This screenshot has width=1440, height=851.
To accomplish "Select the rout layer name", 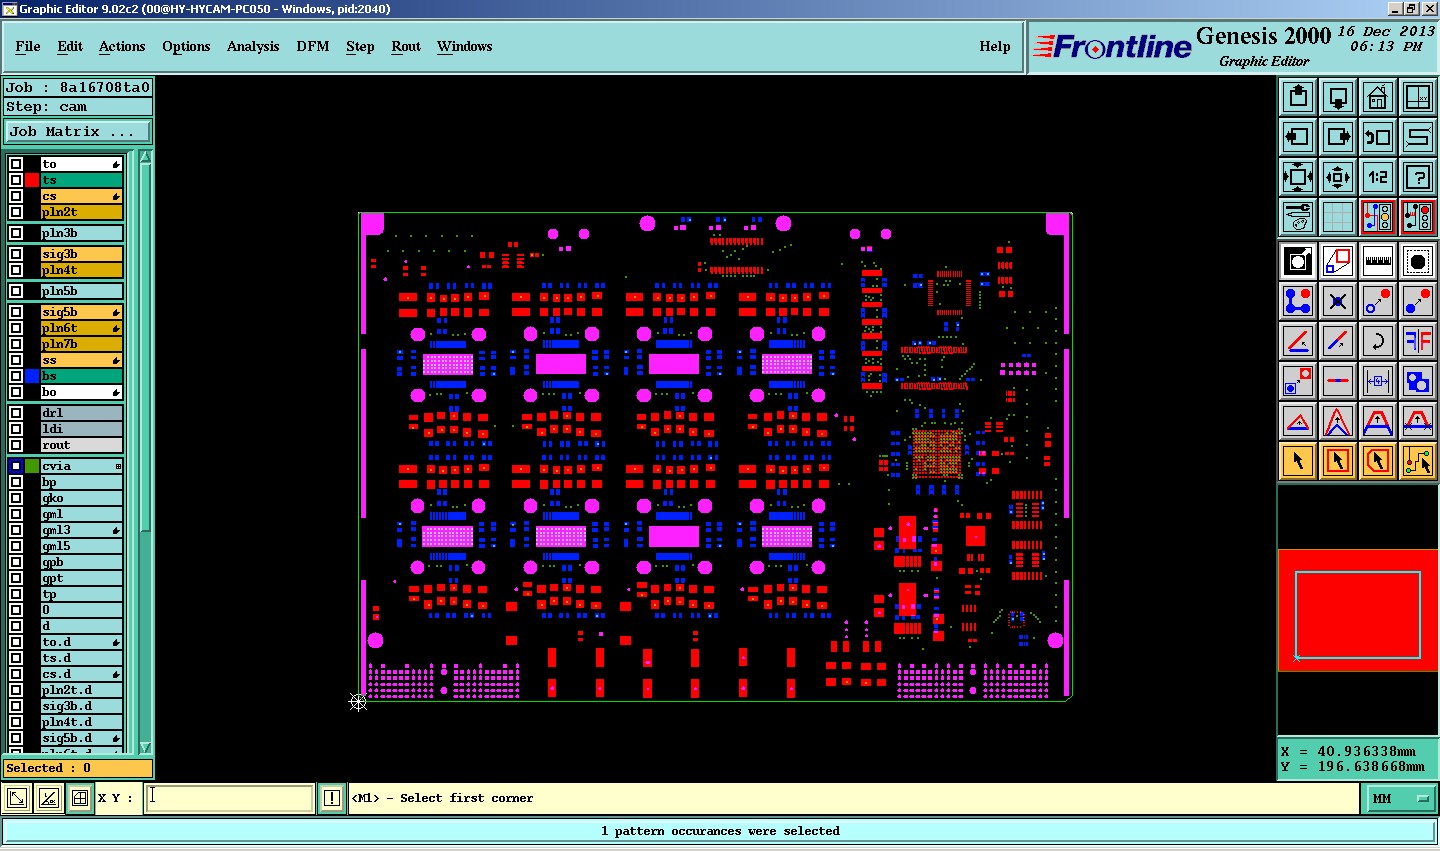I will point(81,445).
